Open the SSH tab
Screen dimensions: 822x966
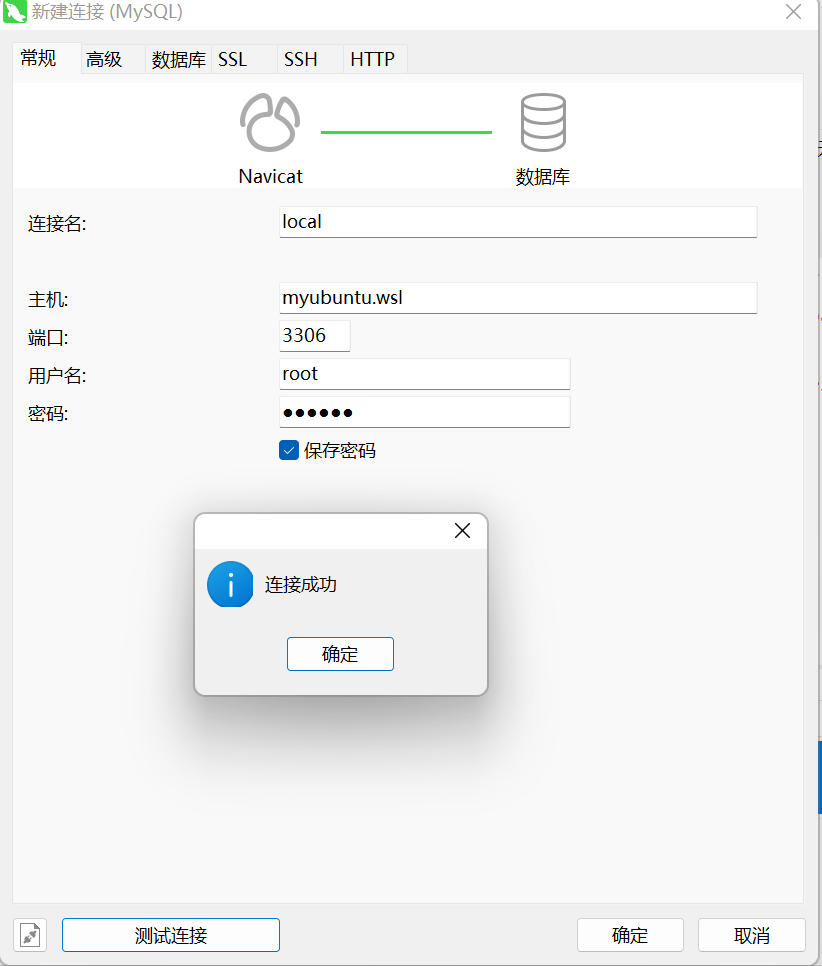(x=310, y=59)
